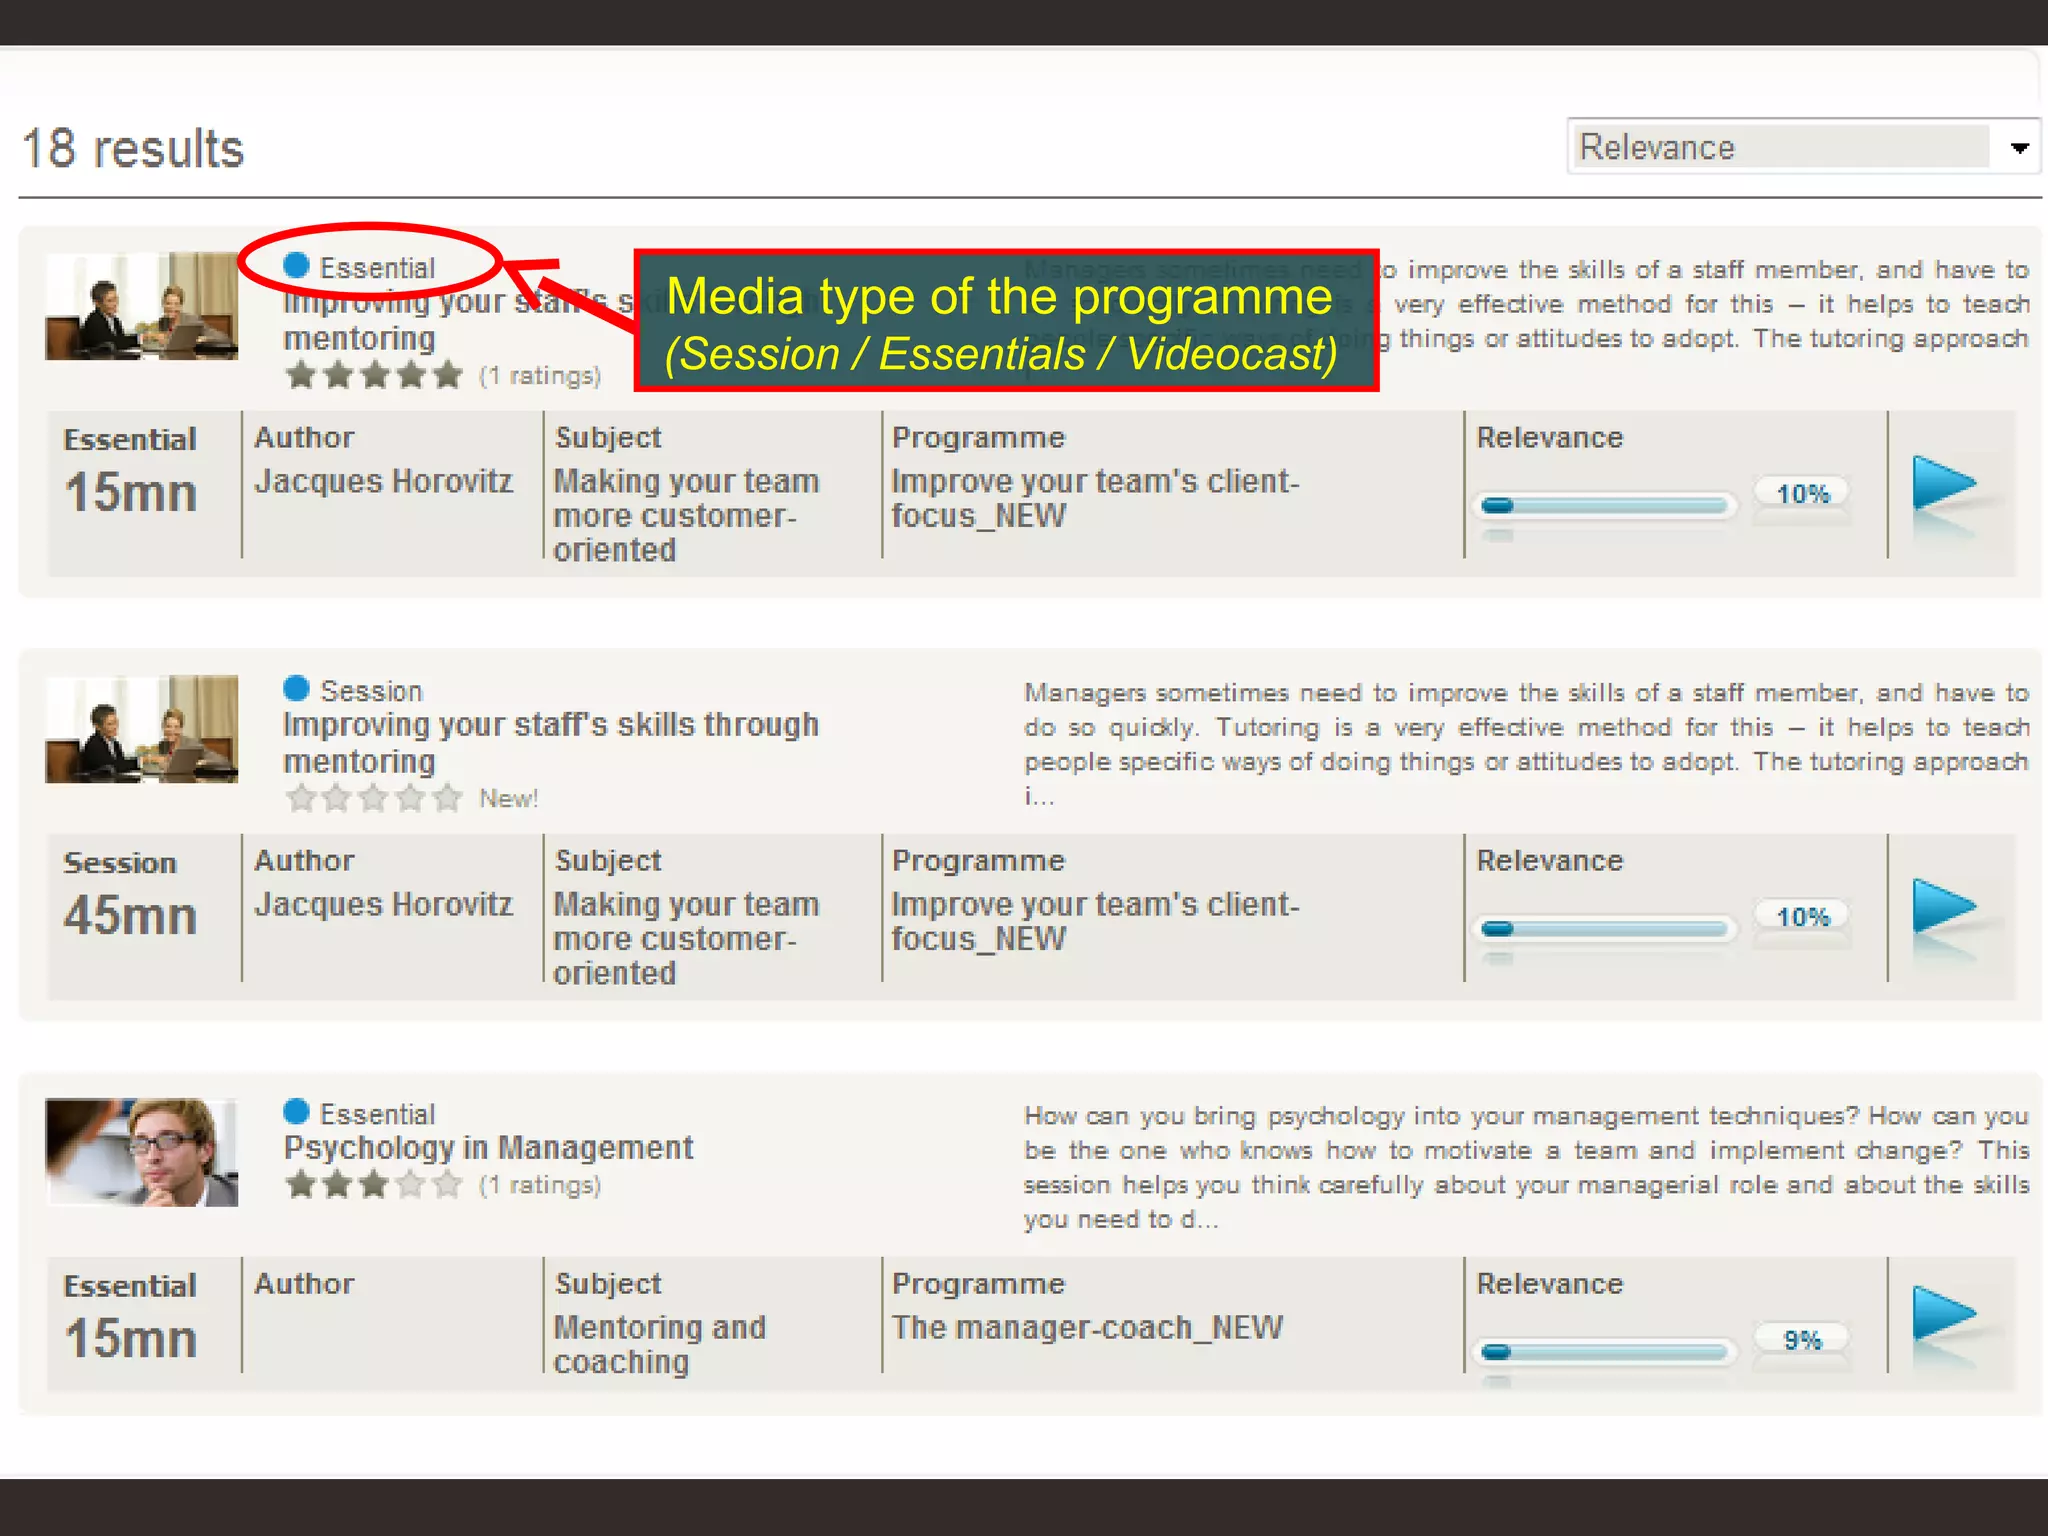The width and height of the screenshot is (2048, 1536).
Task: Click author Jacques Horovitz in 15mn Essential row
Action: click(383, 481)
